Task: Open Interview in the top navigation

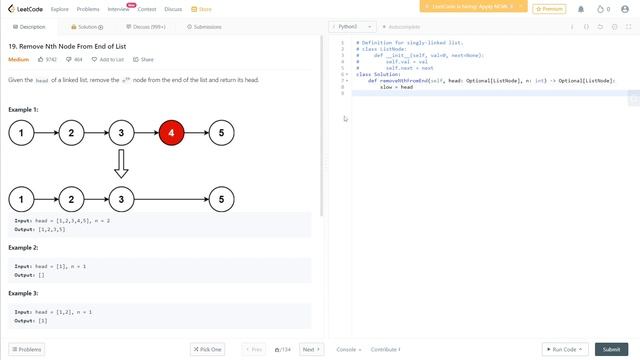Action: 118,9
